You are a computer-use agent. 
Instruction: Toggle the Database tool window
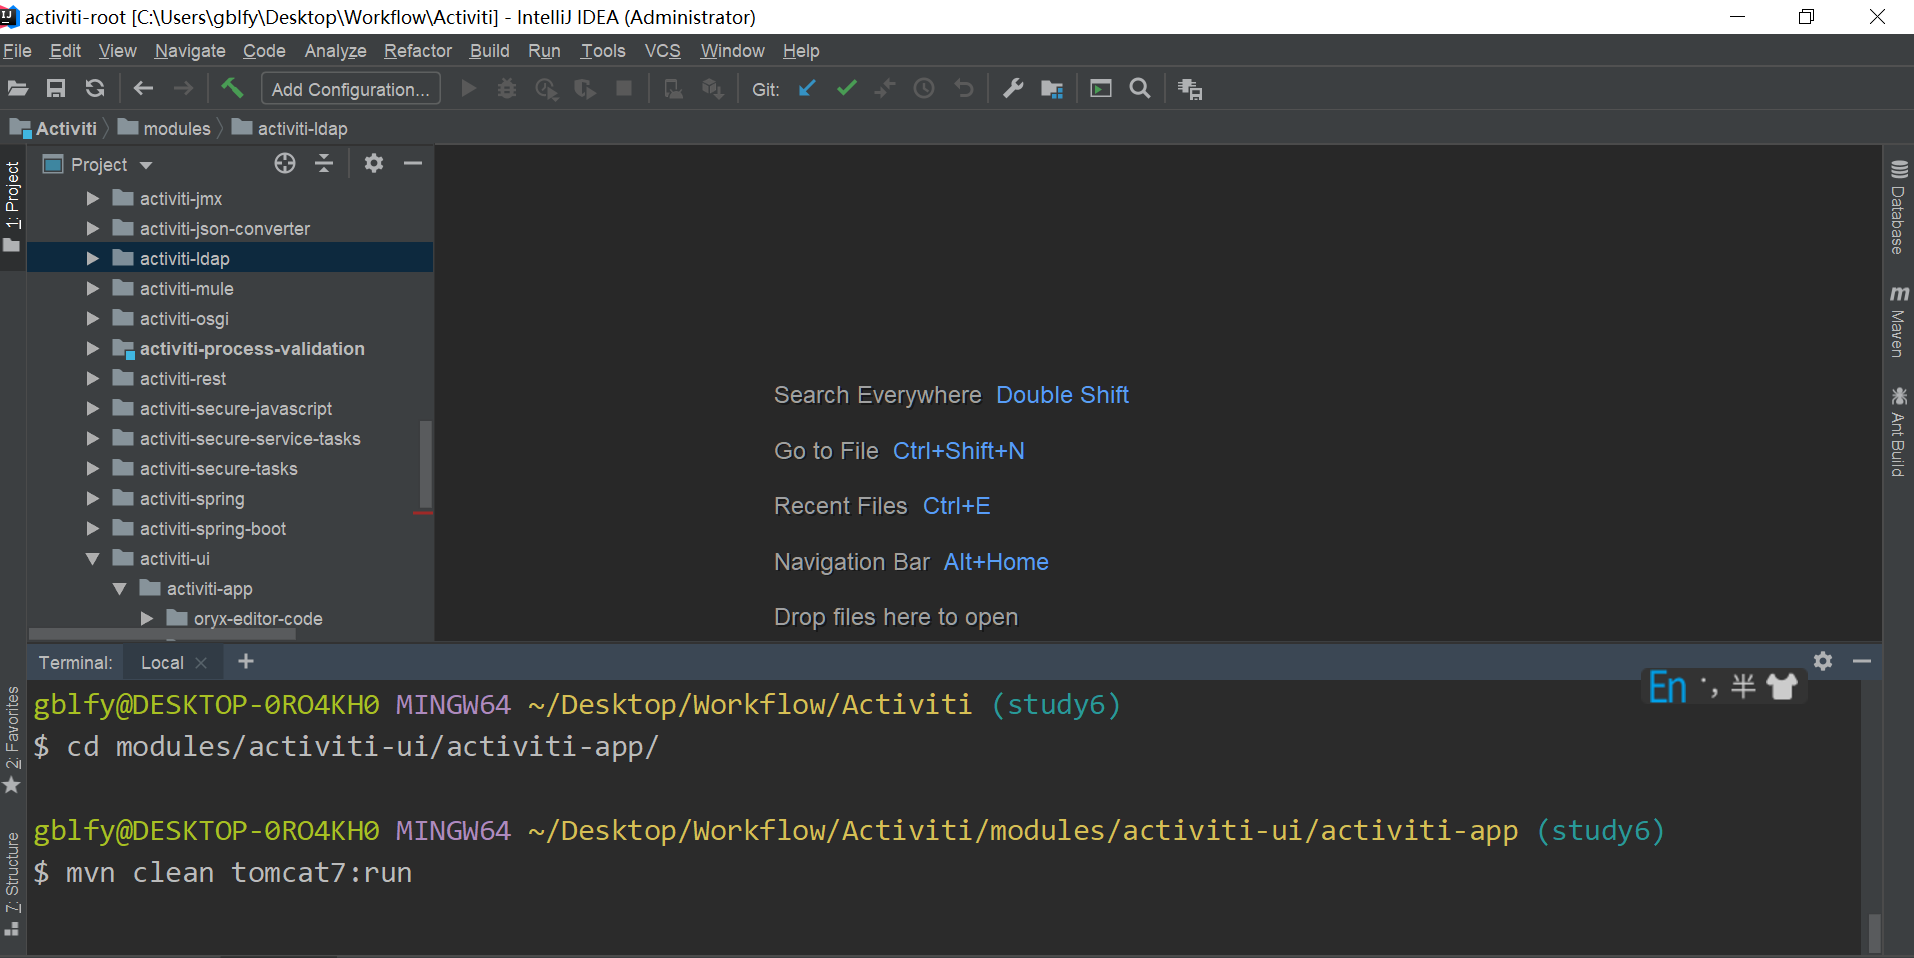click(x=1898, y=207)
